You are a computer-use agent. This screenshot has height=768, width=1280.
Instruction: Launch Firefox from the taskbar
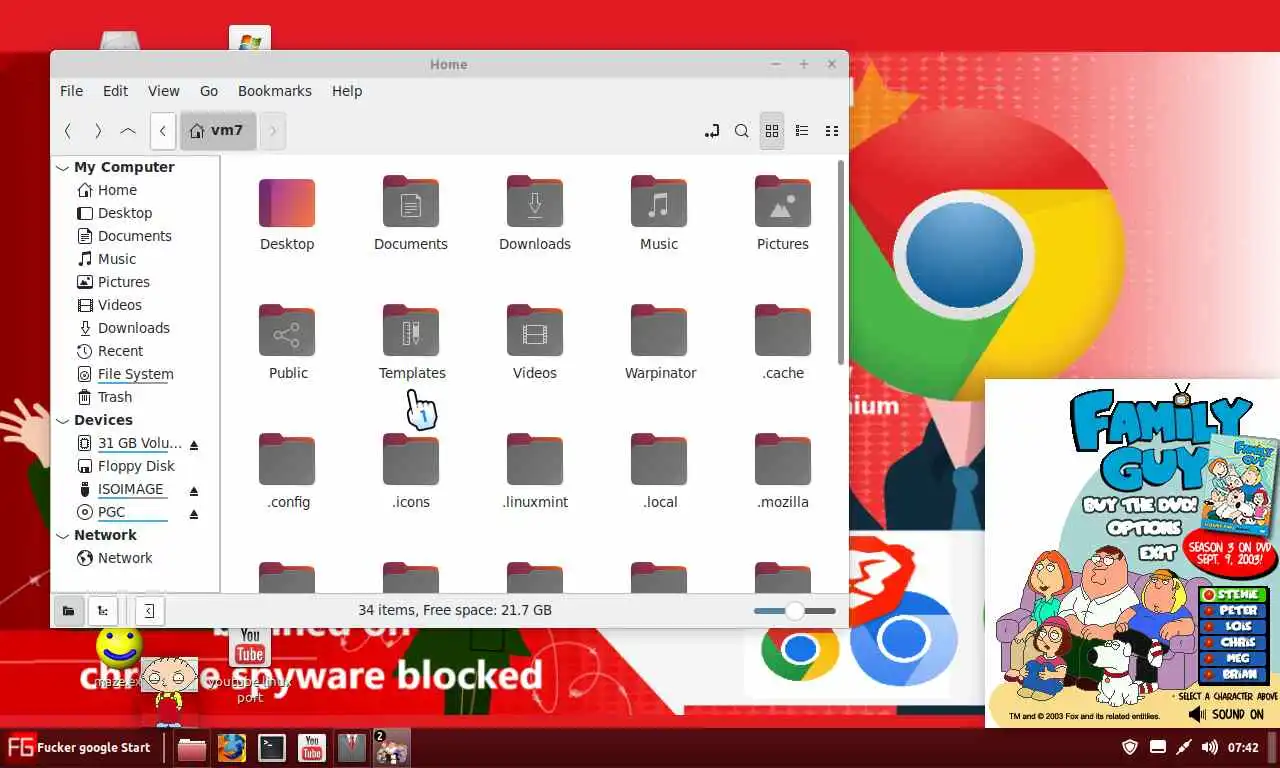[232, 748]
